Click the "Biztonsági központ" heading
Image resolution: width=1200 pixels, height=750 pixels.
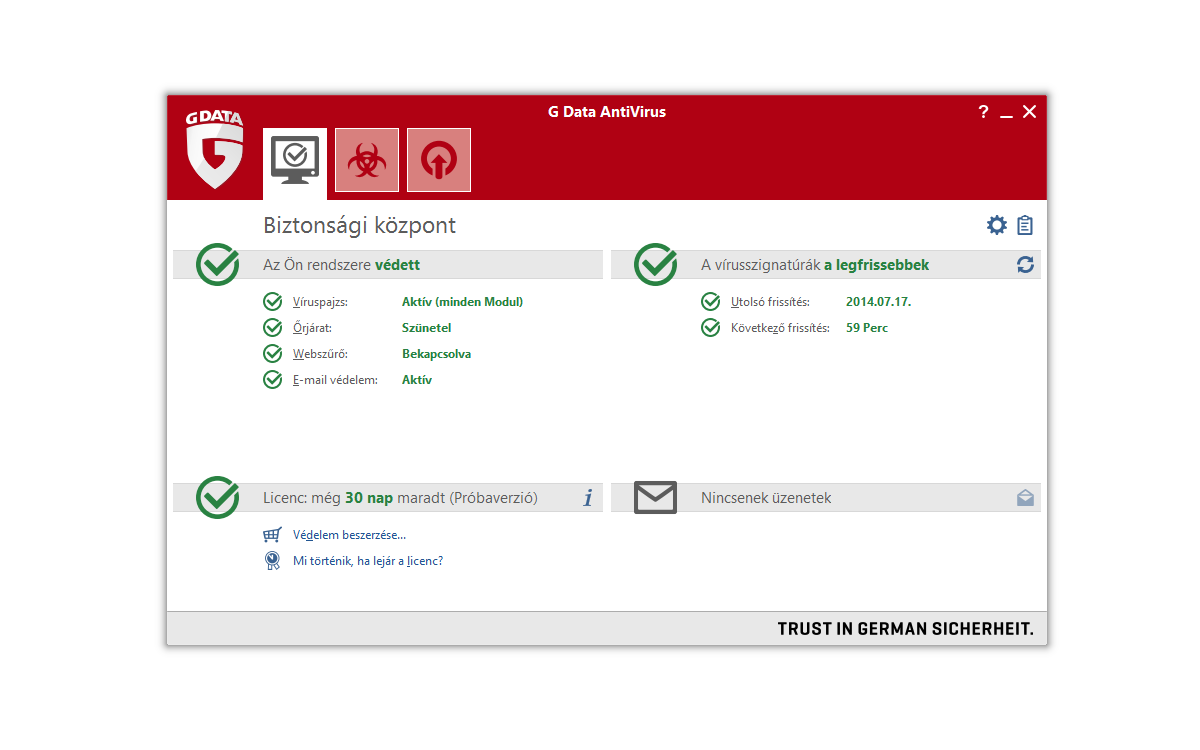click(x=359, y=226)
